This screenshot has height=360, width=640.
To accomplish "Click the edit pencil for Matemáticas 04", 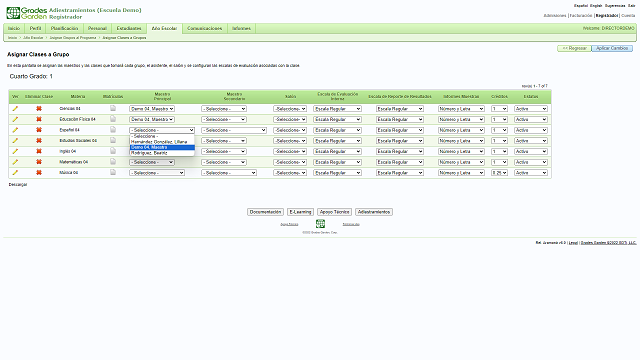I will coord(15,162).
